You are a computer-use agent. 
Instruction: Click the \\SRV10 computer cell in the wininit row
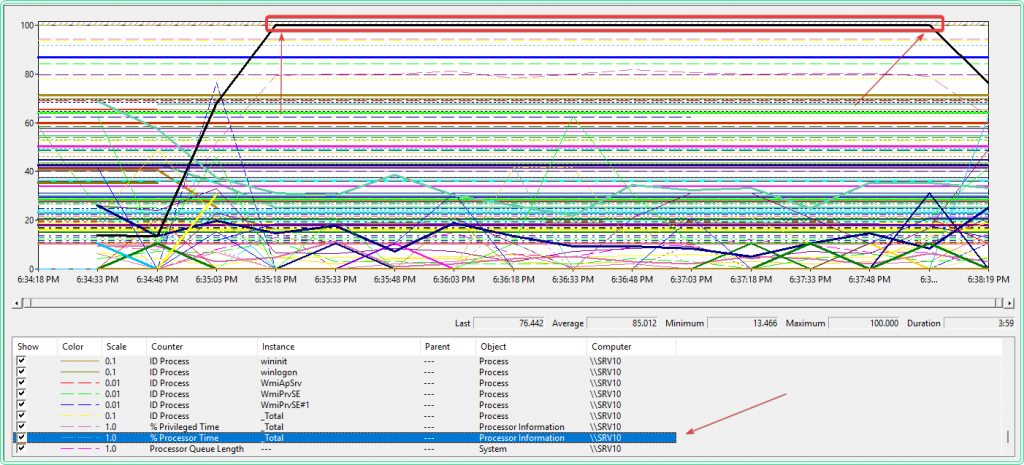click(605, 361)
